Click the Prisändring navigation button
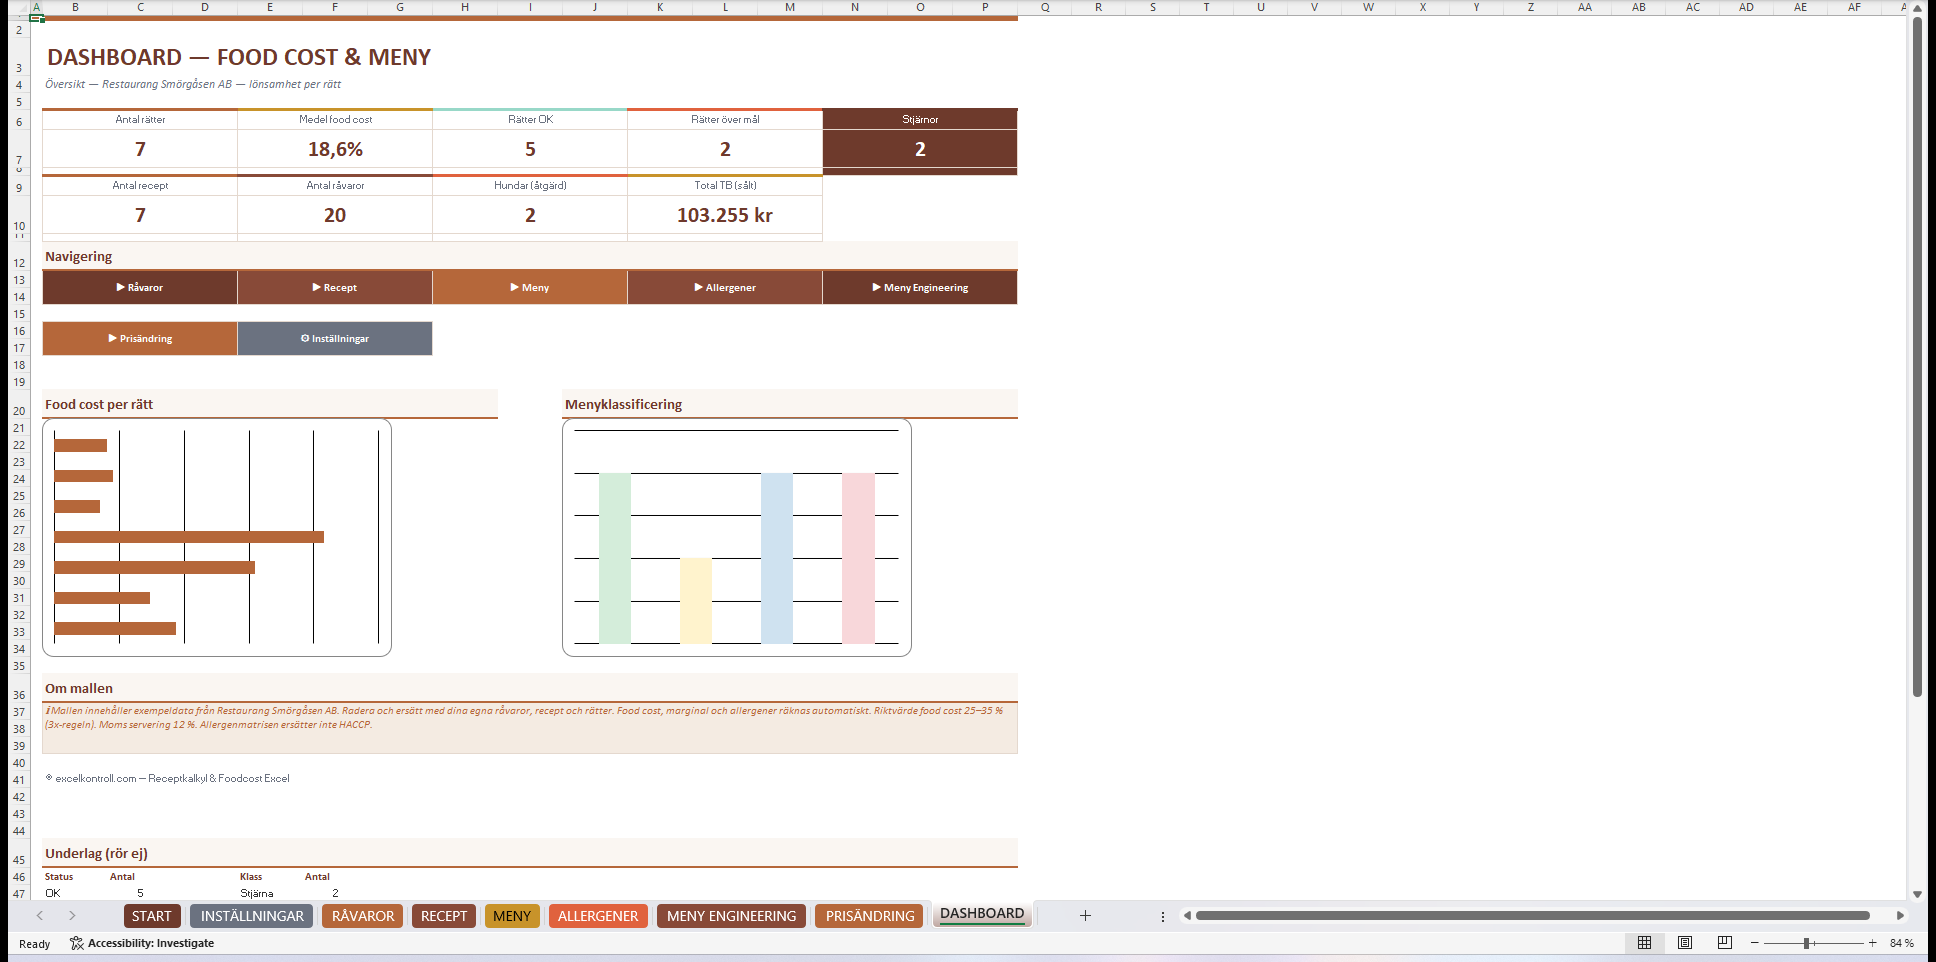Image resolution: width=1936 pixels, height=962 pixels. [x=140, y=338]
